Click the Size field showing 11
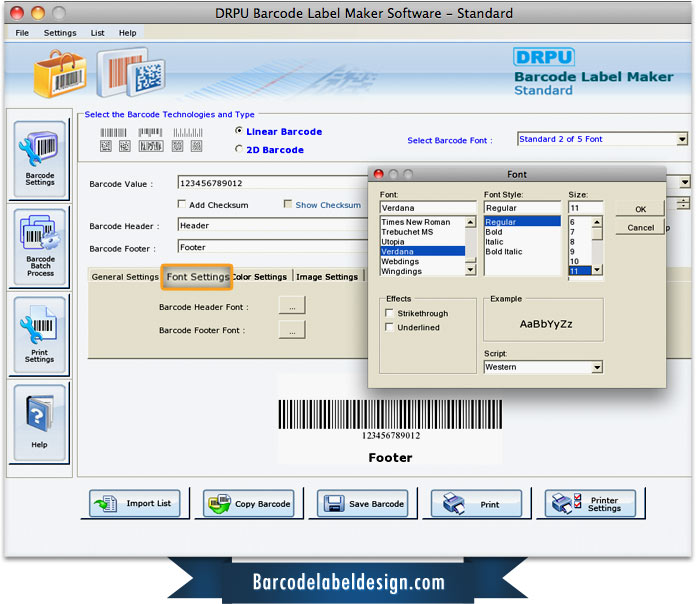Image resolution: width=696 pixels, height=604 pixels. [585, 208]
